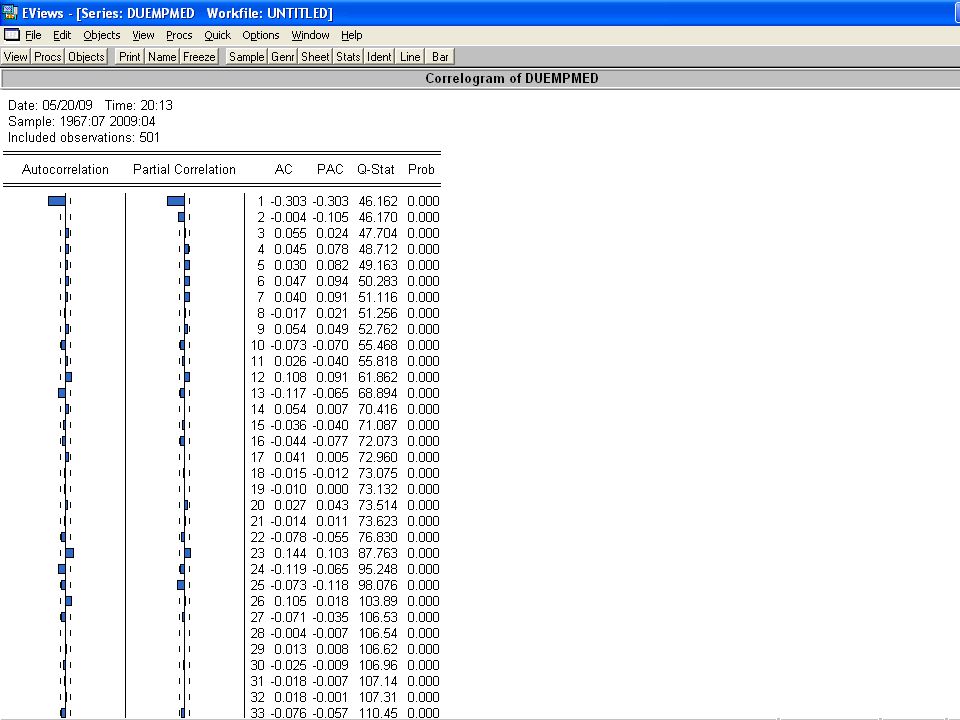This screenshot has height=720, width=960.
Task: Open the View menu in menu bar
Action: tap(143, 35)
